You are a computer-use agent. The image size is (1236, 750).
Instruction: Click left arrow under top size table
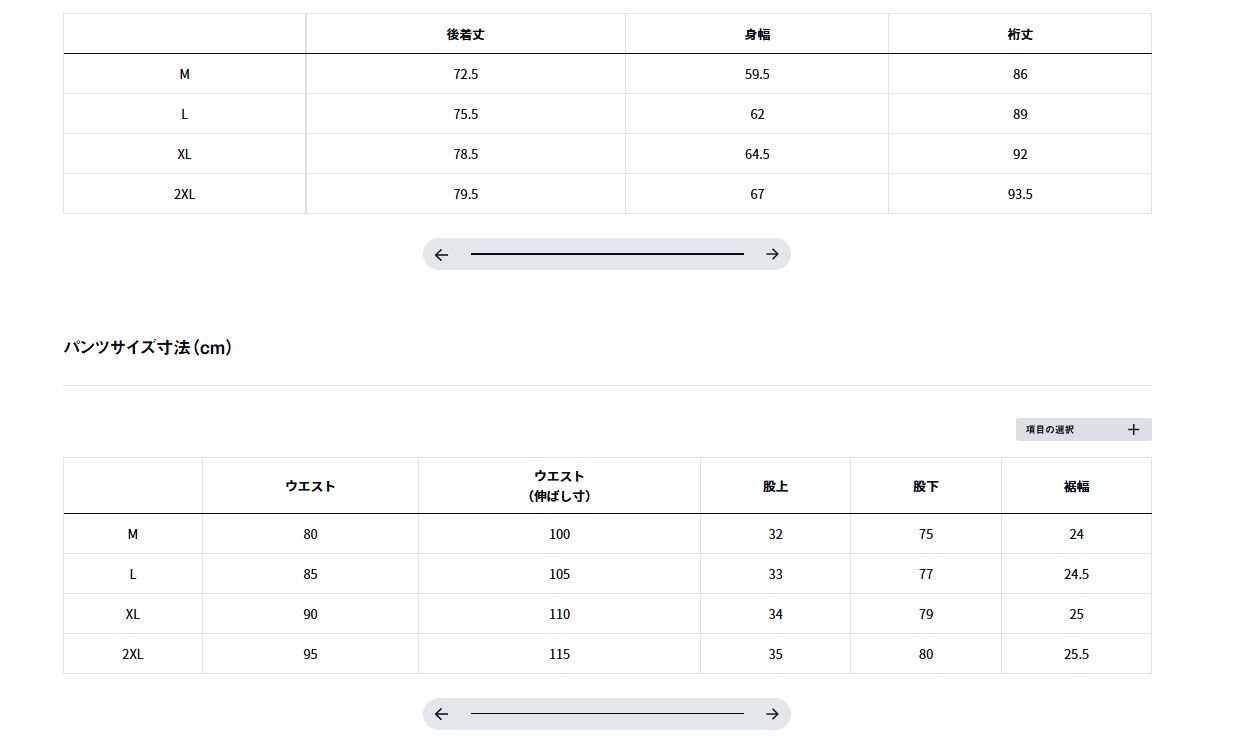[442, 255]
